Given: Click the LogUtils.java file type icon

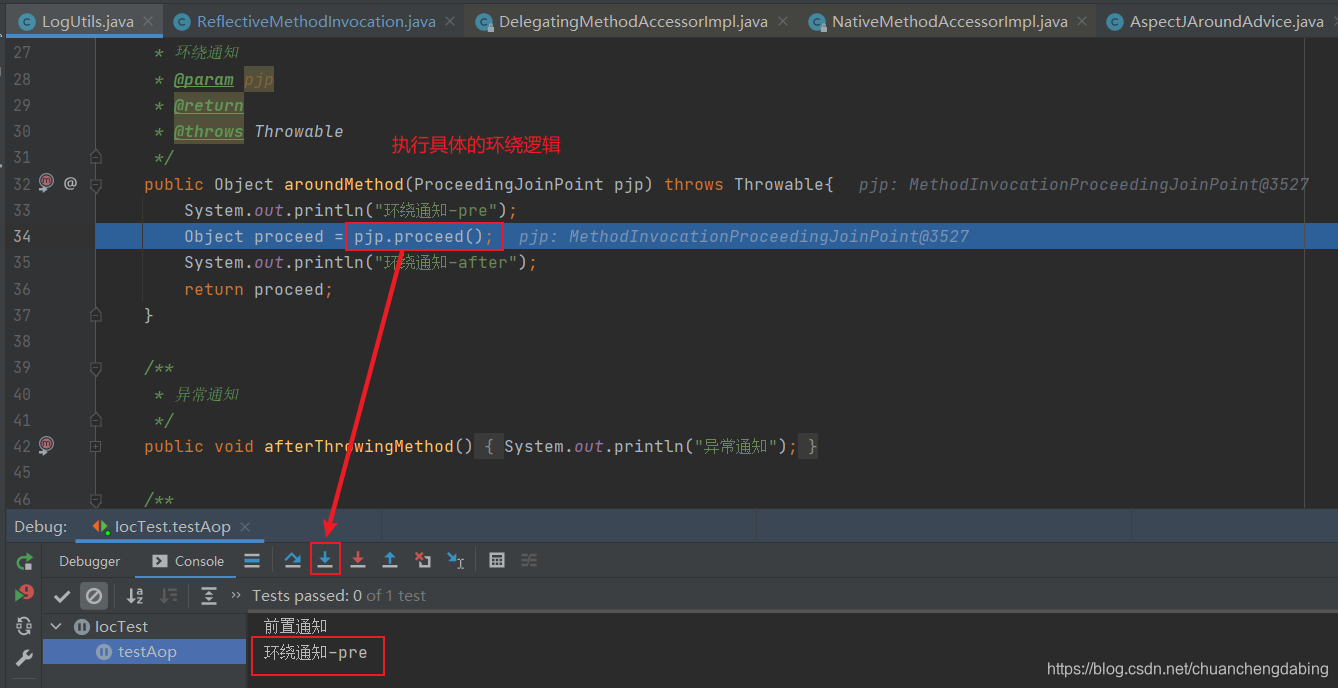Looking at the screenshot, I should tap(27, 21).
